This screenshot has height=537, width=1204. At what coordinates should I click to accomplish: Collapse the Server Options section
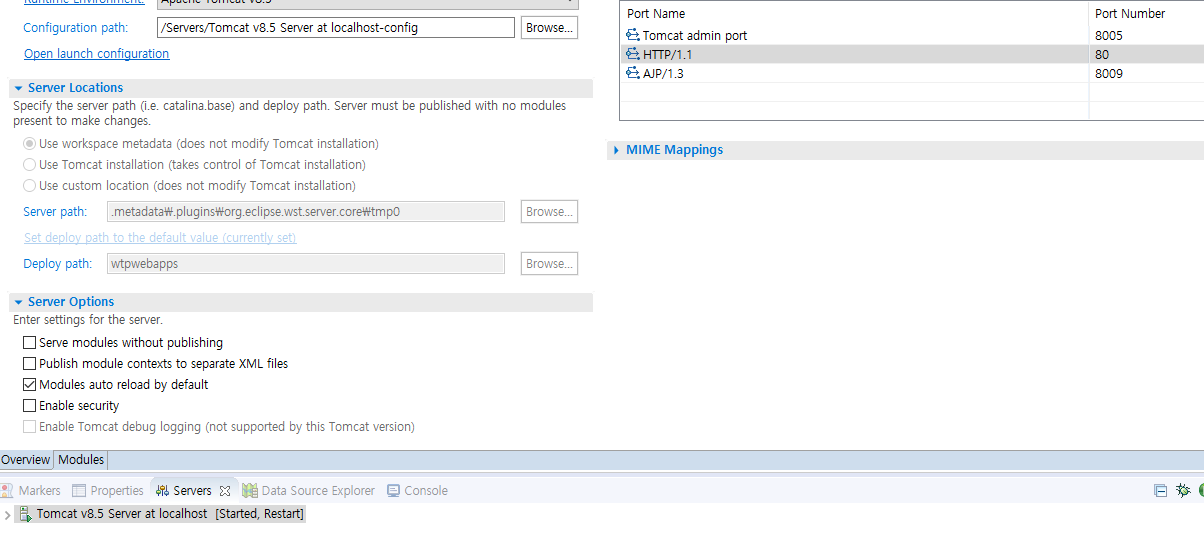18,302
